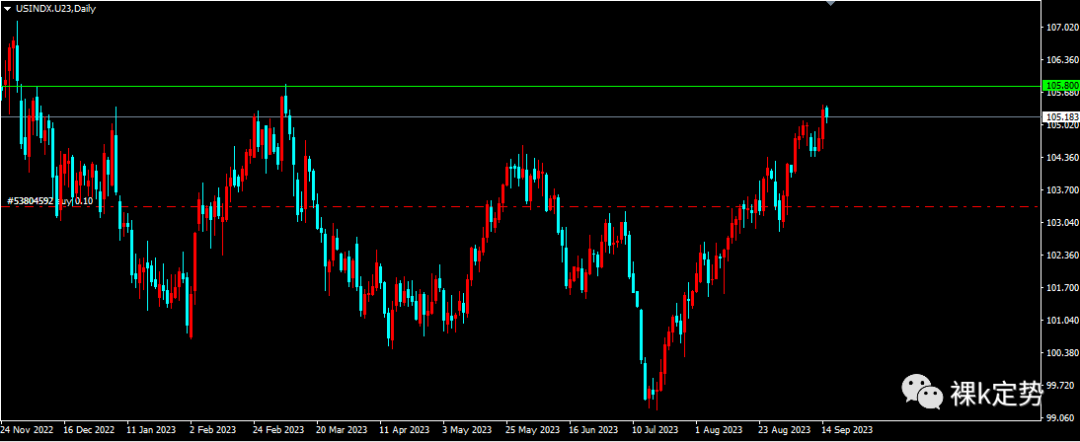Click the 20 Mar 2023 date label
This screenshot has width=1080, height=442.
click(x=342, y=430)
